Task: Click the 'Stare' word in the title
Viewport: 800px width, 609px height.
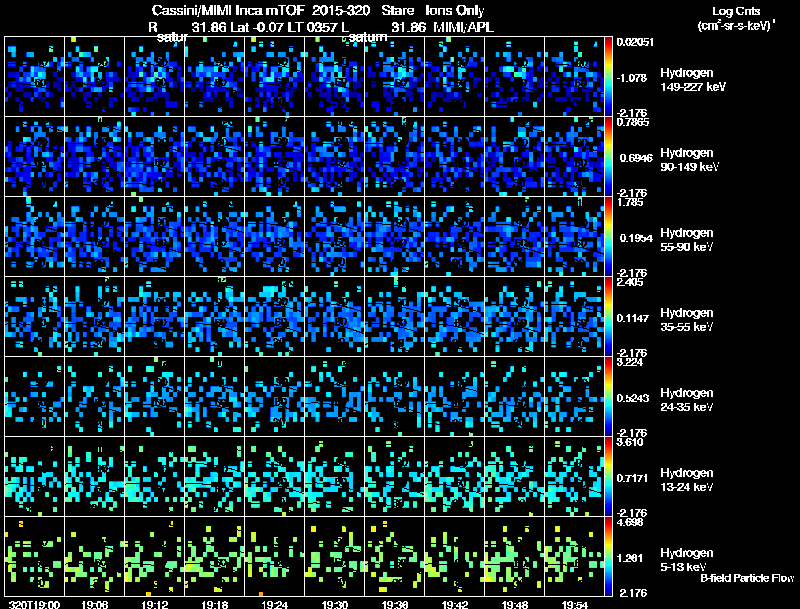Action: pos(397,11)
